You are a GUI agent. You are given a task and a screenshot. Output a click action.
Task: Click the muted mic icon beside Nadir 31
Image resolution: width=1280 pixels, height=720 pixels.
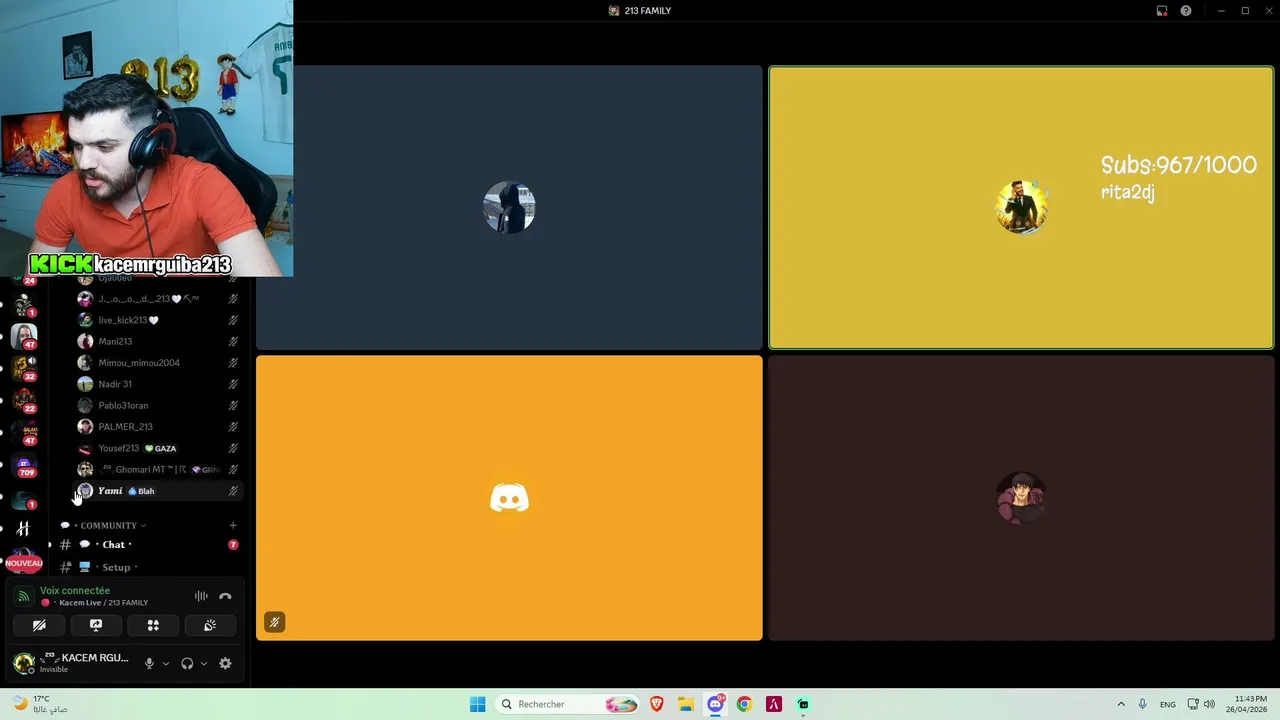[233, 384]
